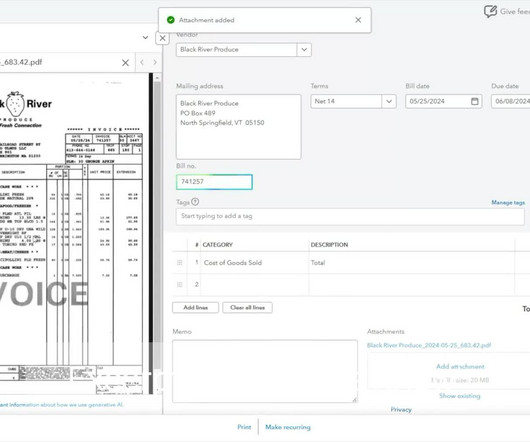Expand the chevron above the attachment preview

(145, 37)
